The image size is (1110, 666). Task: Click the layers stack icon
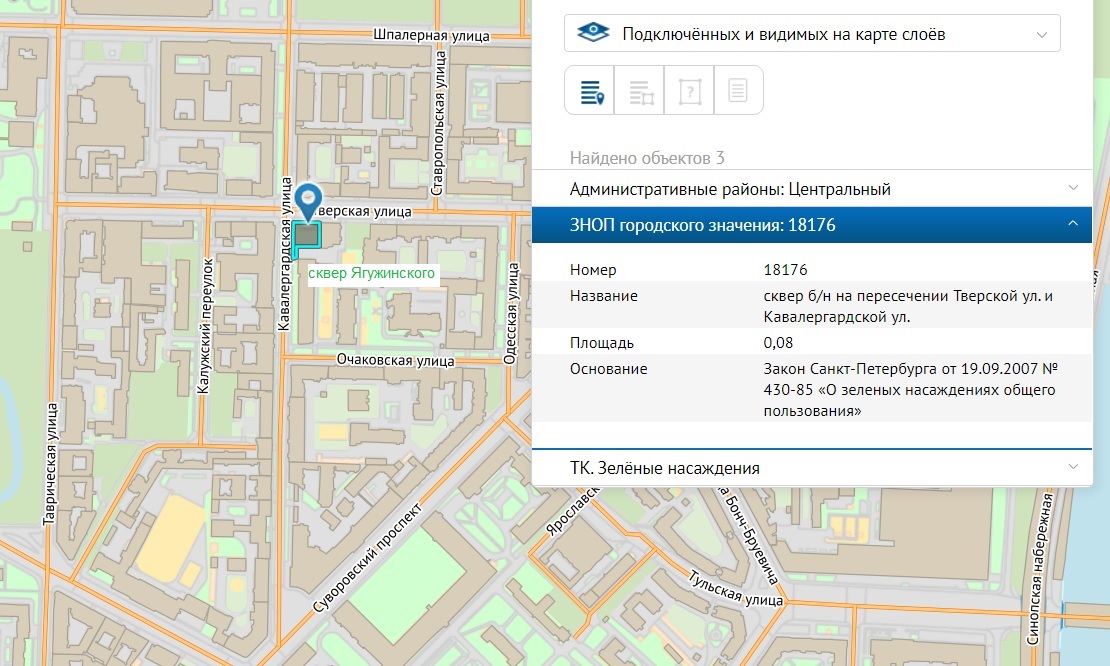(594, 34)
